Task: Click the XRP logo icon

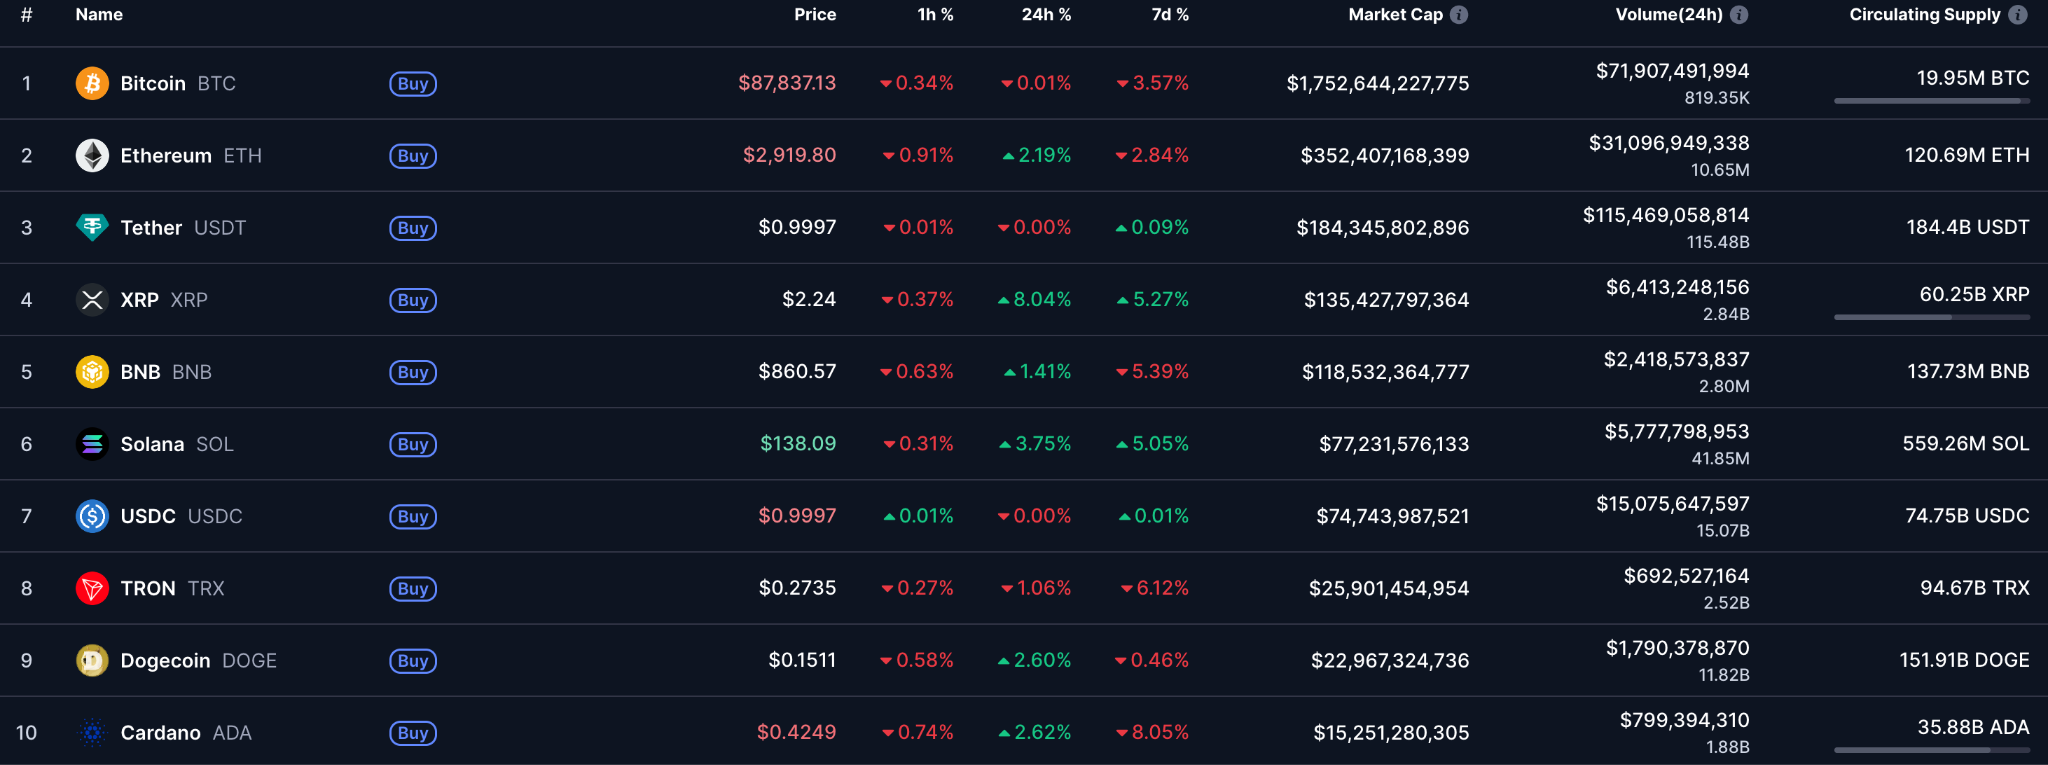Action: [92, 299]
